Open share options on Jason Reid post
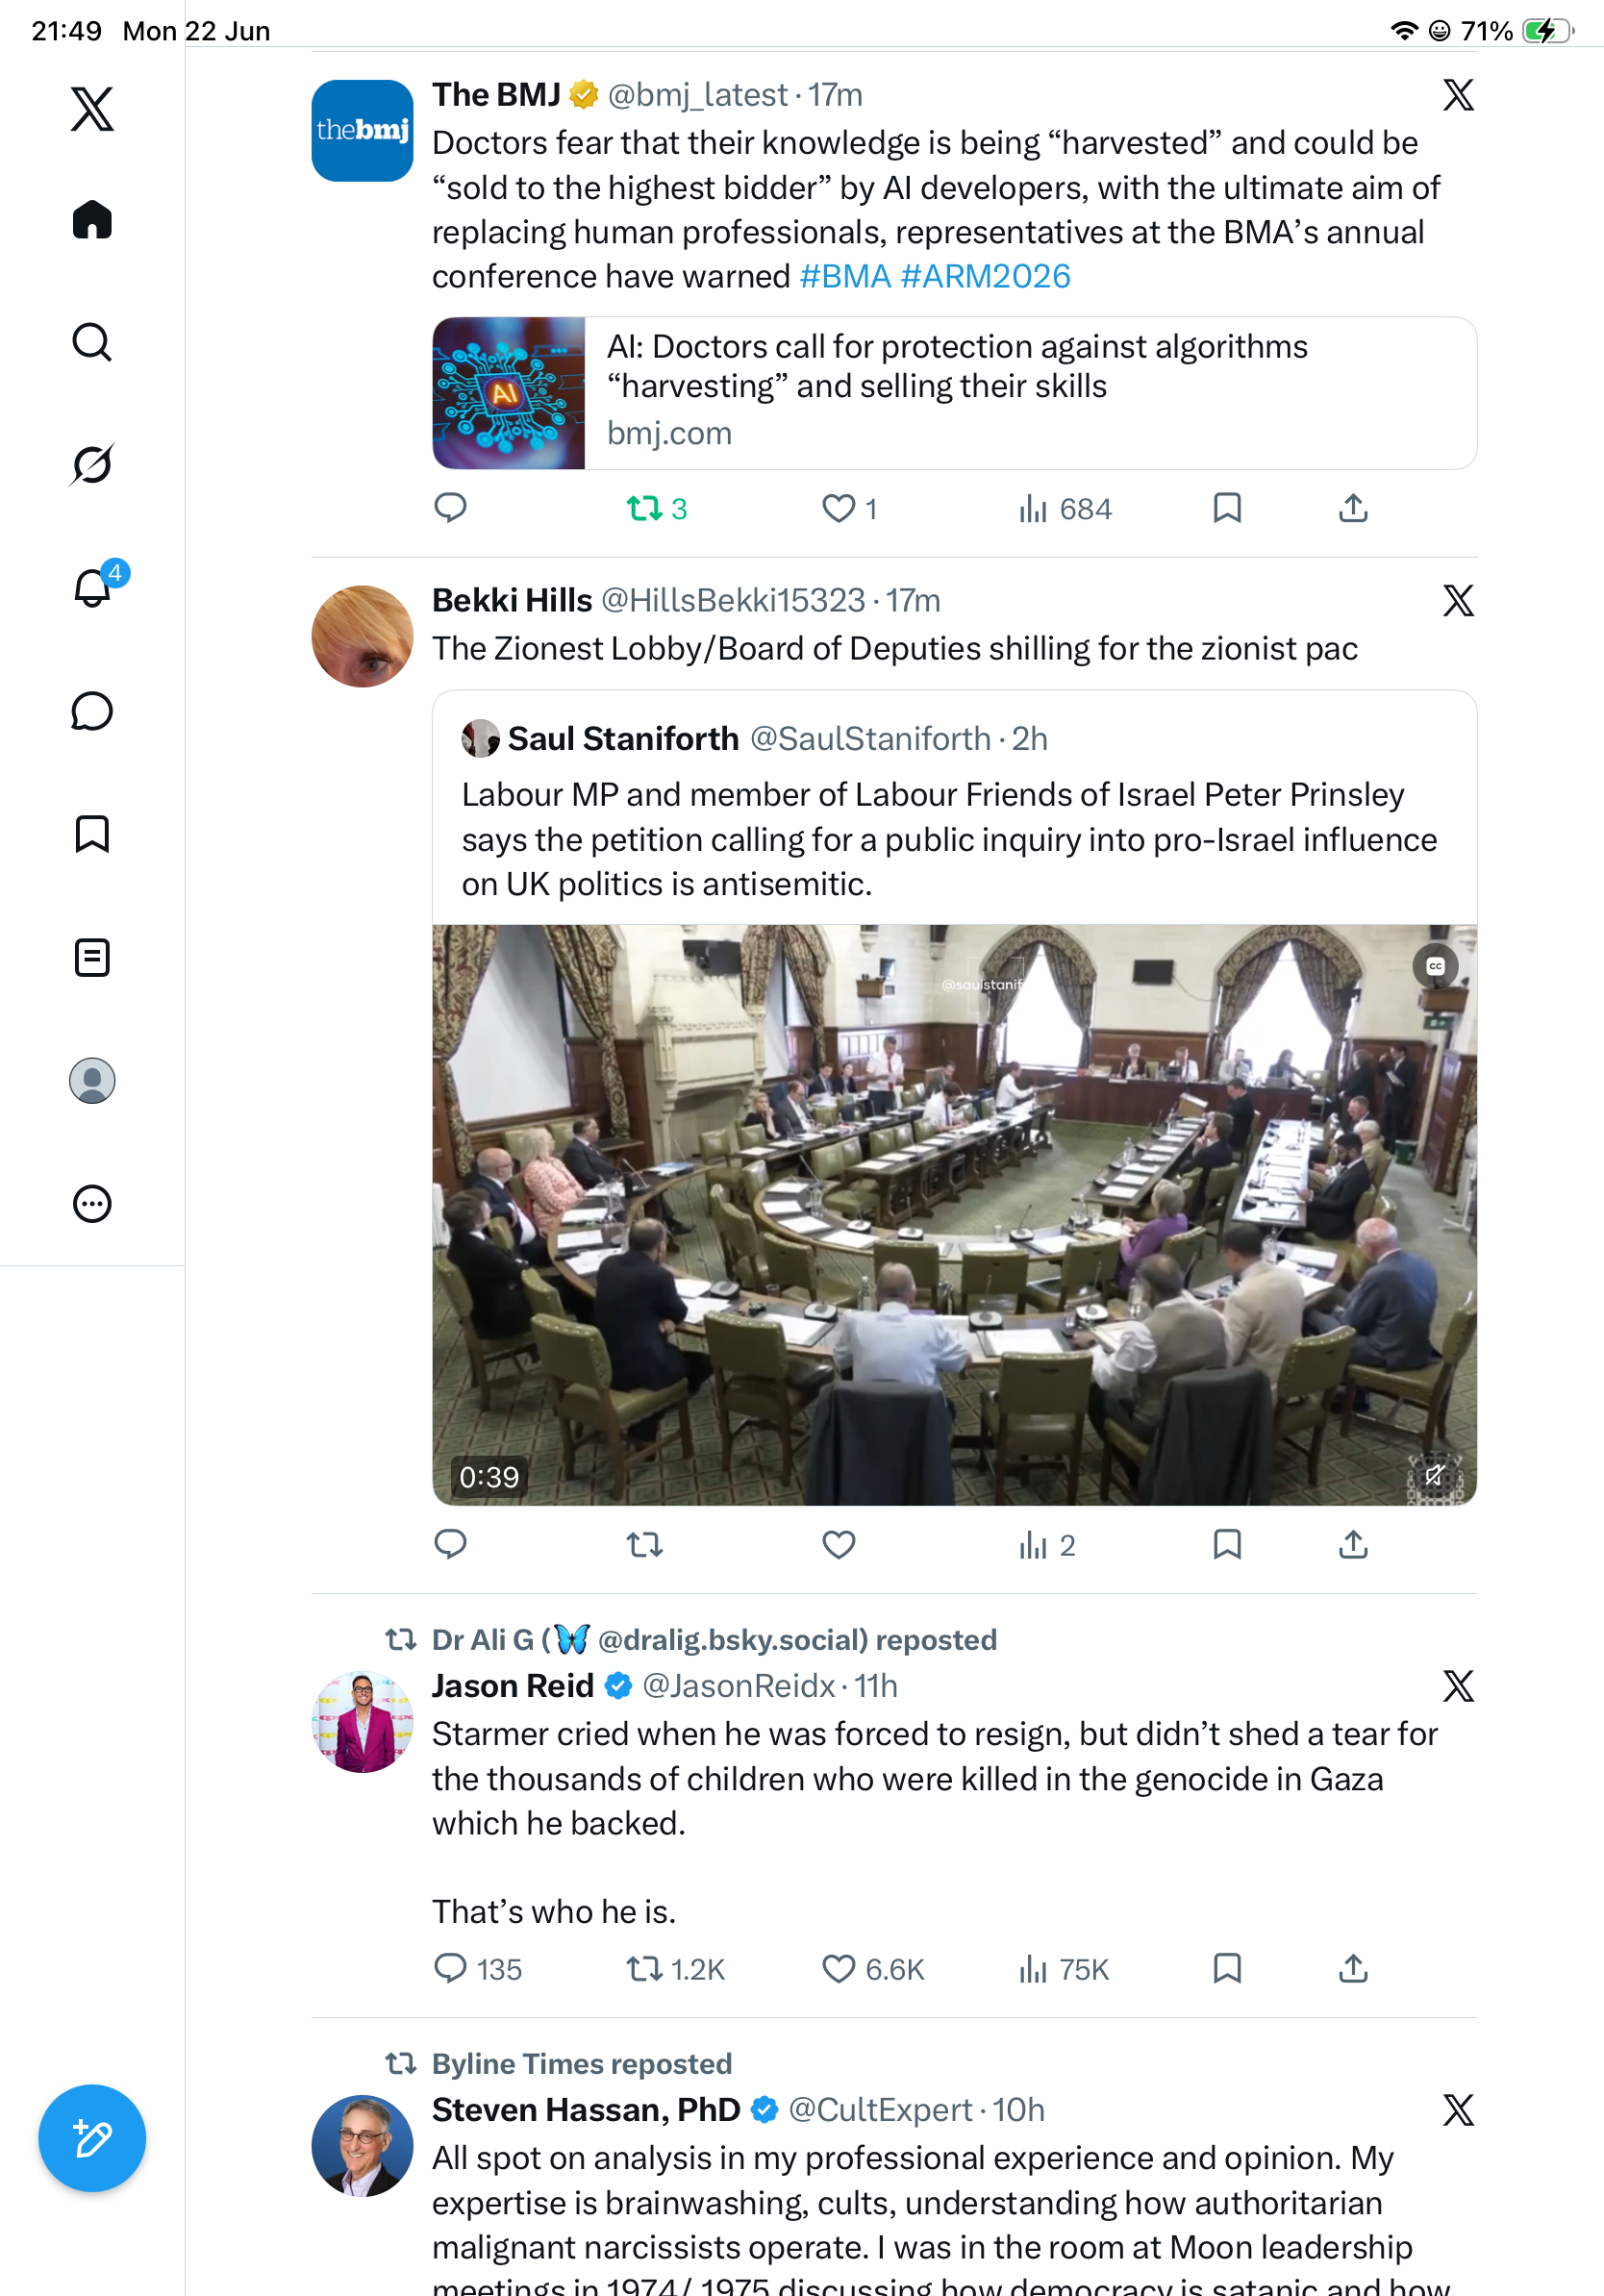The width and height of the screenshot is (1604, 2296). [x=1353, y=1968]
